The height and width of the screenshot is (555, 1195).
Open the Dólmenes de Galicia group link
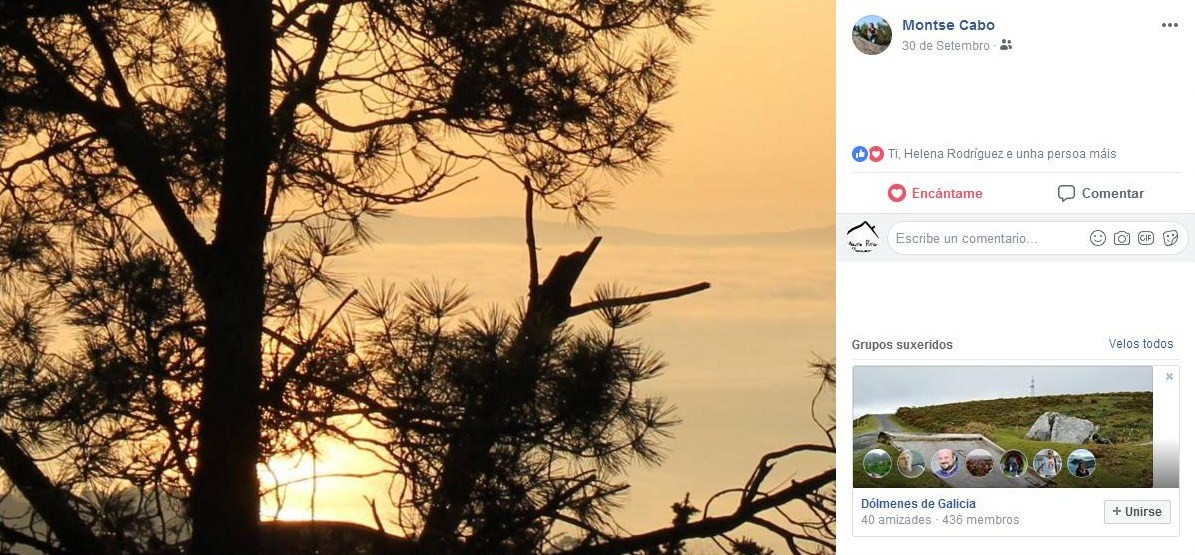point(918,504)
